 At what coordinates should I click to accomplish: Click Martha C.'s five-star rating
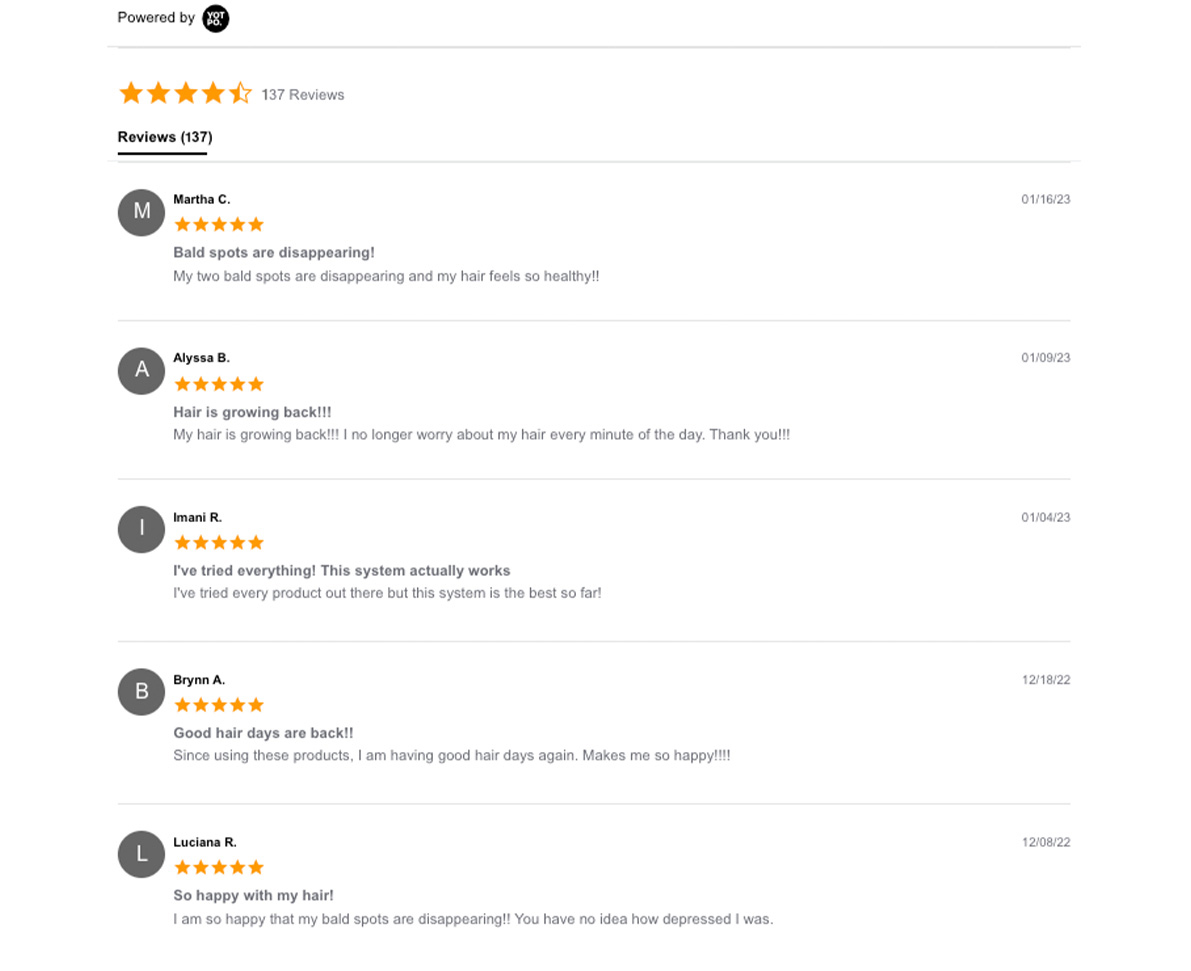click(x=219, y=224)
